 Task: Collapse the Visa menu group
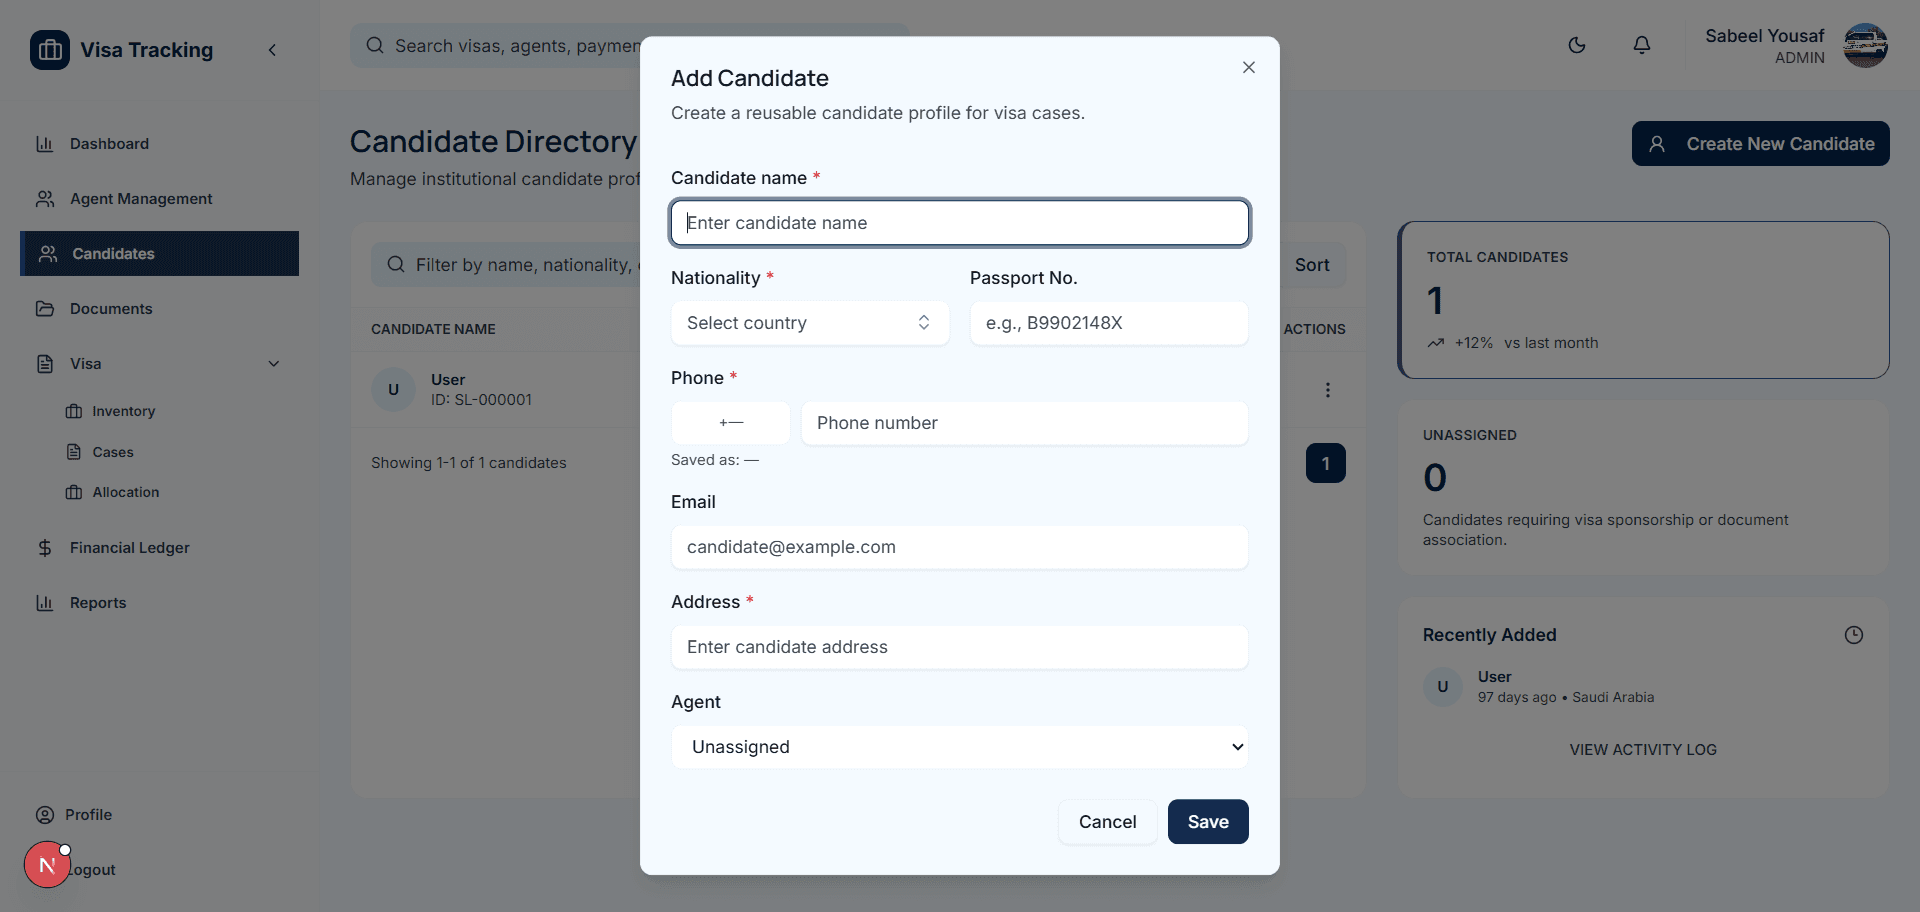point(160,364)
